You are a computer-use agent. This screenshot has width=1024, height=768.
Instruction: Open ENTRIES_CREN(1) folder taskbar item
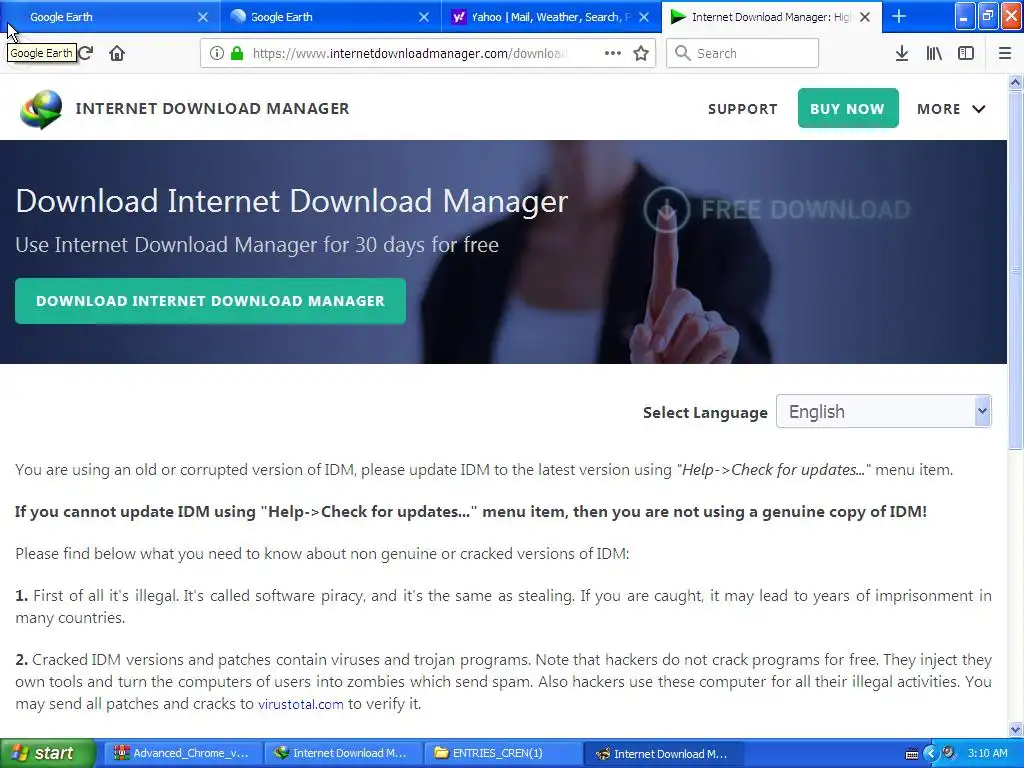coord(502,753)
